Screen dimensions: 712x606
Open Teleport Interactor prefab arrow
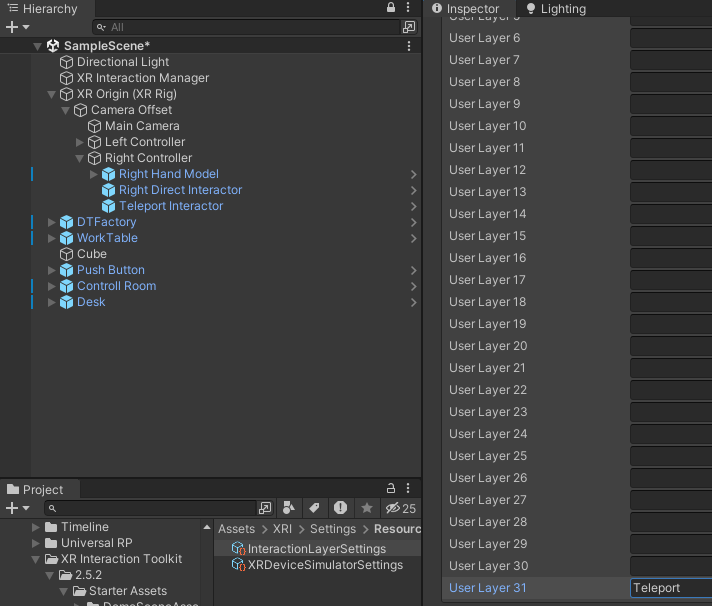click(413, 206)
